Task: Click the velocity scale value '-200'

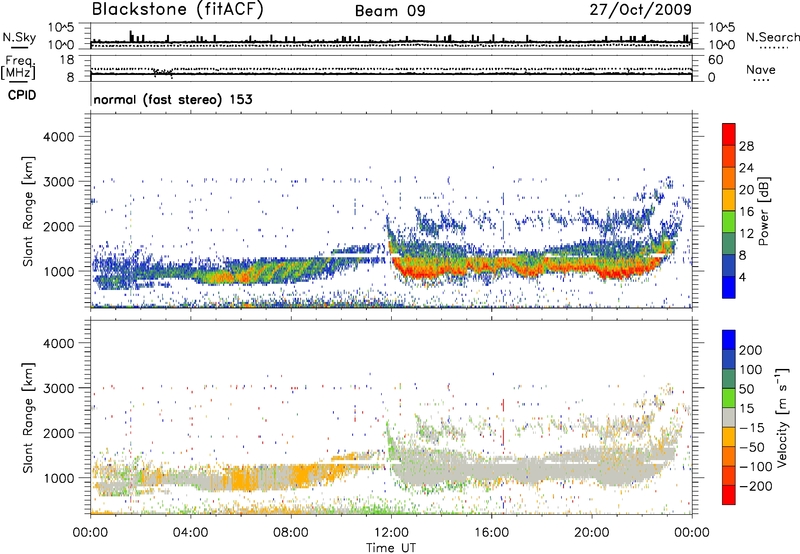Action: pos(756,486)
